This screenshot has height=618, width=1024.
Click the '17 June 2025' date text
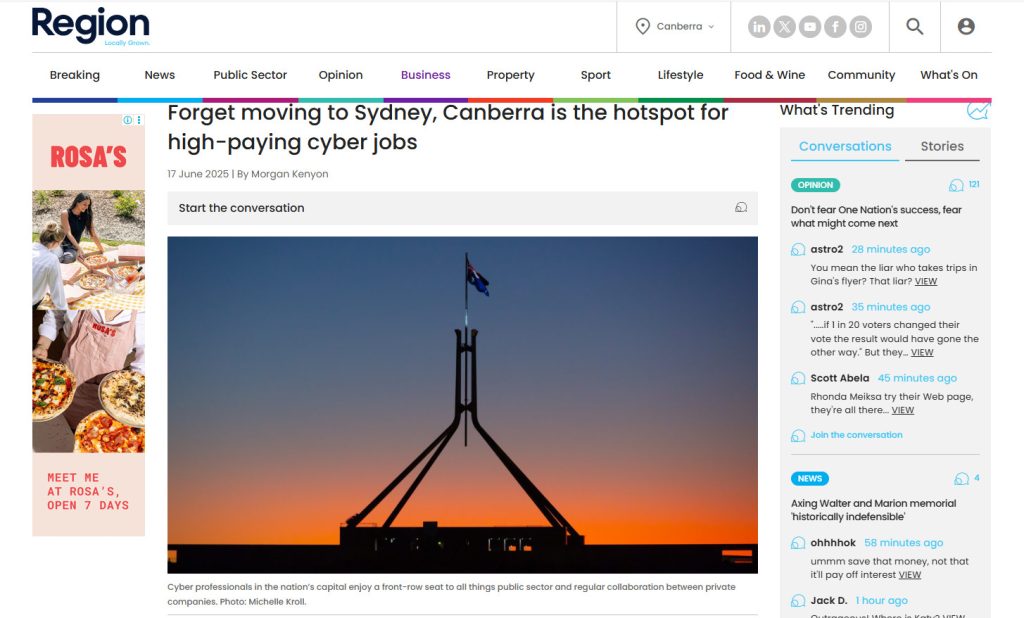tap(198, 174)
